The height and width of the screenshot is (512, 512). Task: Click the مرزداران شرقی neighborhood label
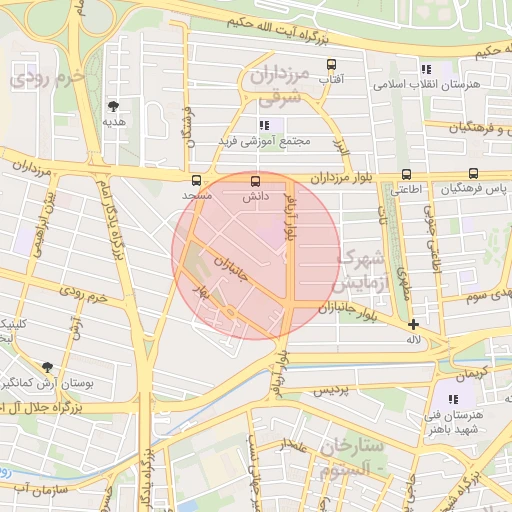[280, 86]
